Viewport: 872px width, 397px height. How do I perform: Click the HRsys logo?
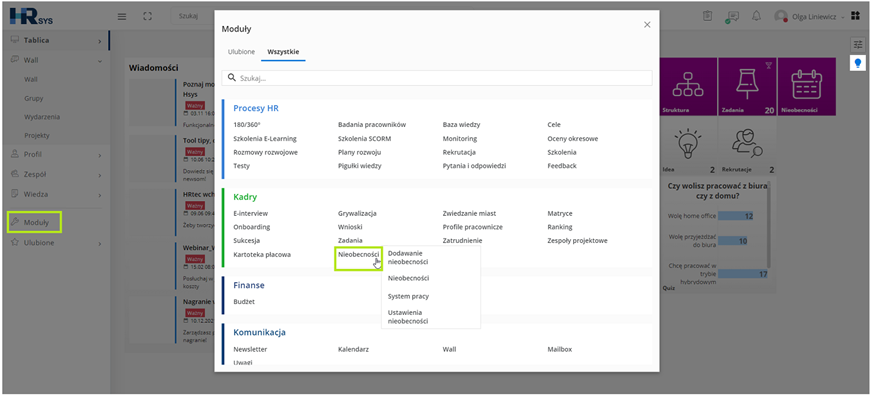tap(31, 16)
